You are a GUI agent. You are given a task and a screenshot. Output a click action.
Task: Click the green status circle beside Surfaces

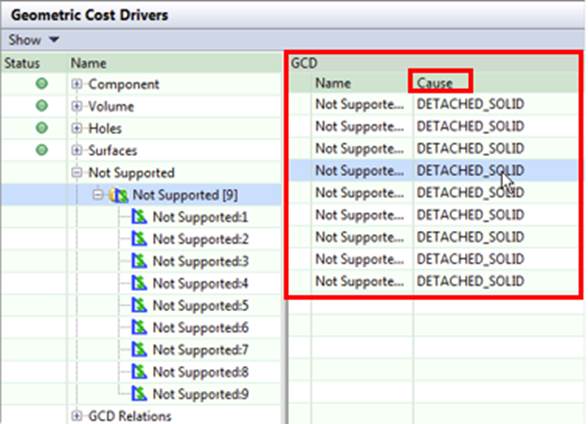tap(42, 150)
